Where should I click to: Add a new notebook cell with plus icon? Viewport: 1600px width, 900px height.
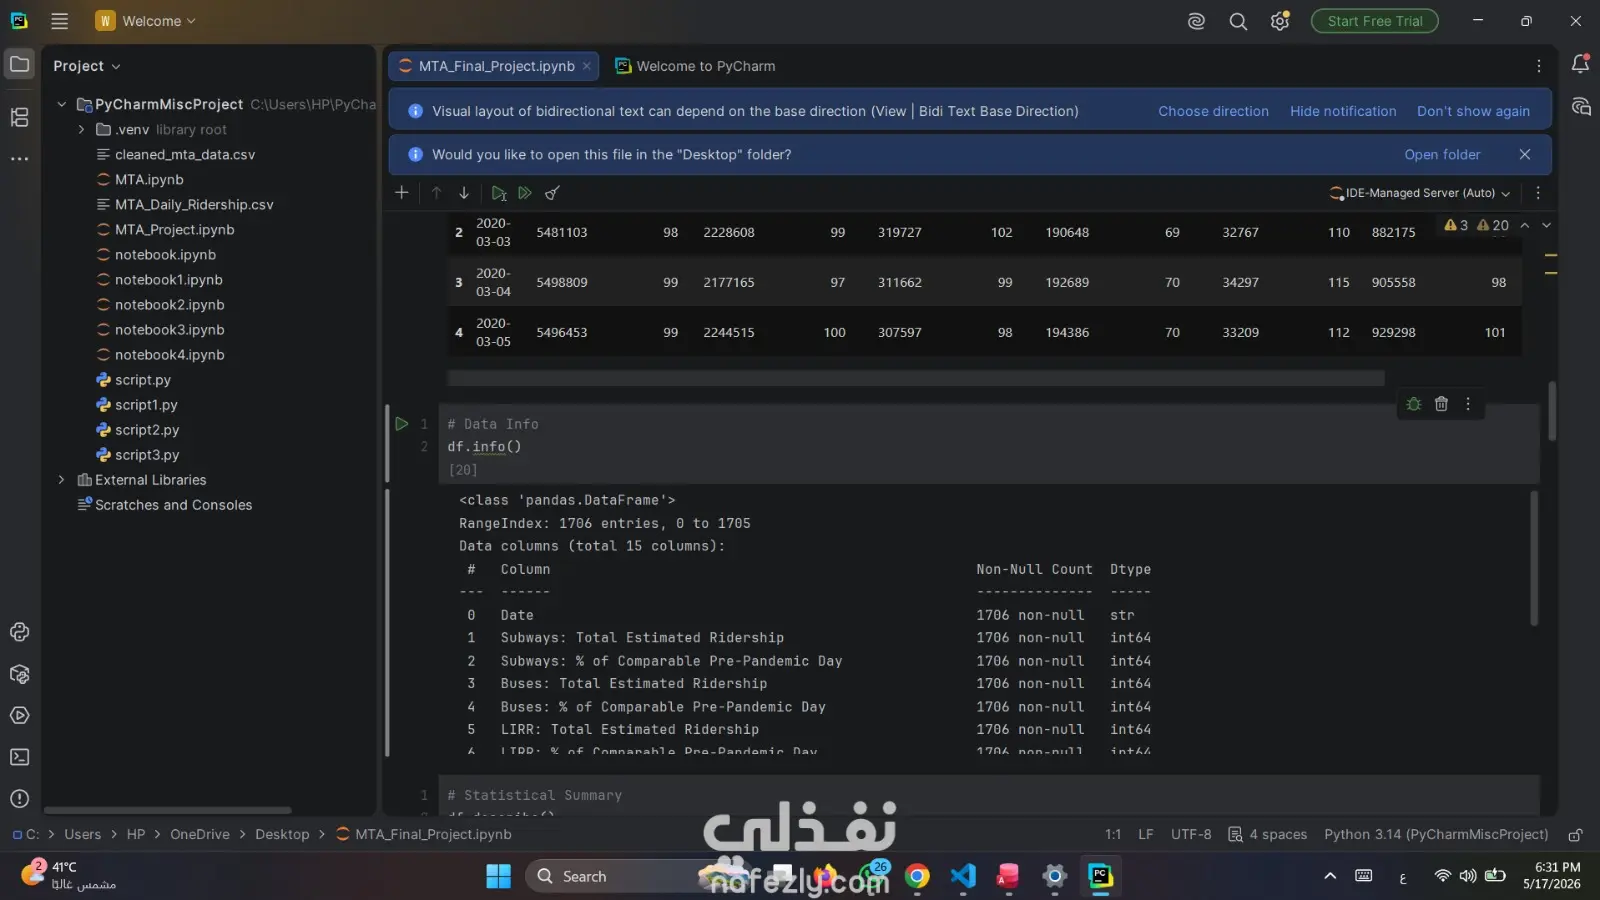[x=402, y=193]
